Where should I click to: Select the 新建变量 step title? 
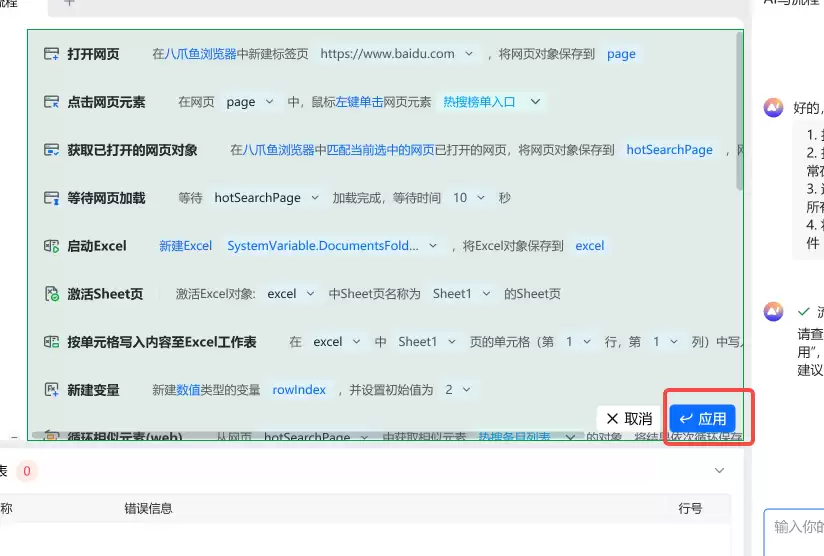[93, 390]
